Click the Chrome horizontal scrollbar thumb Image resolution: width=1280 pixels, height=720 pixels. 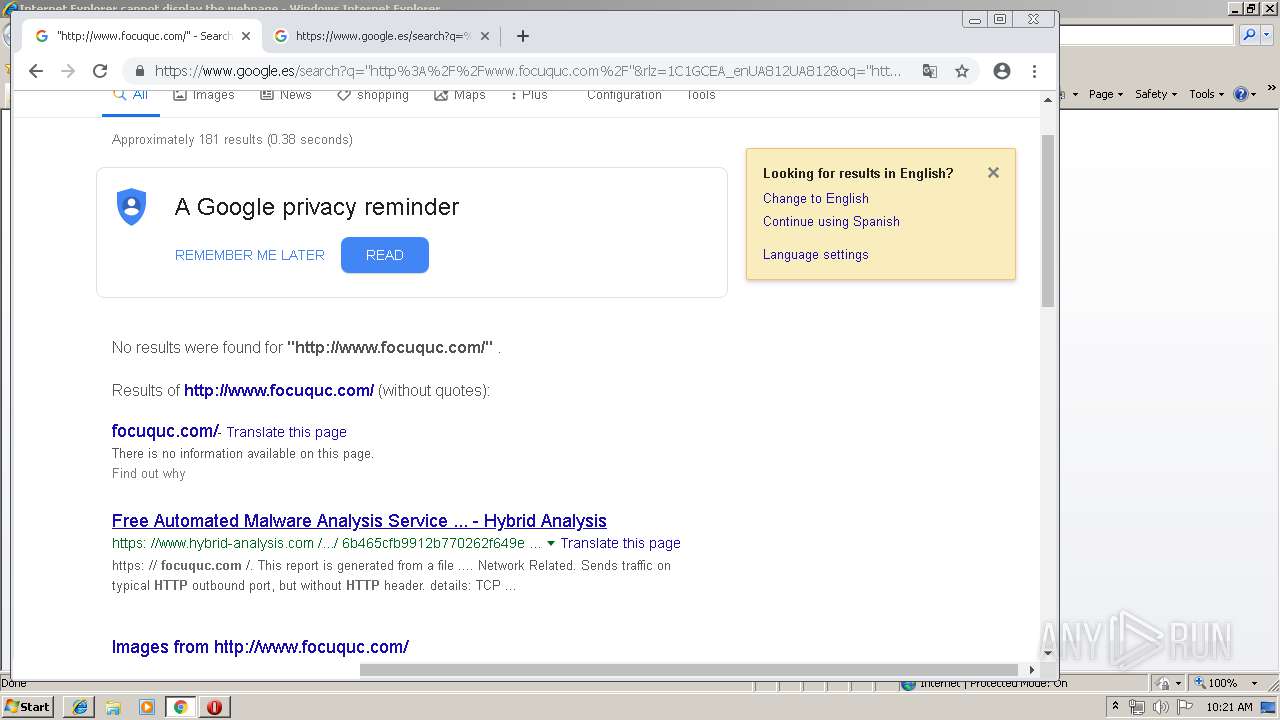pyautogui.click(x=688, y=670)
